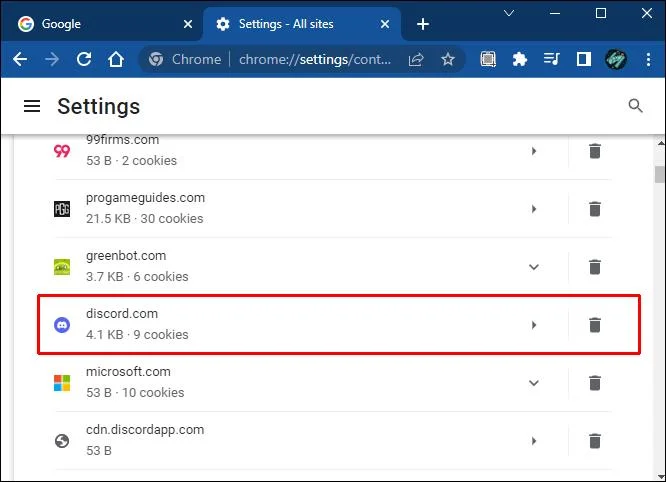Image resolution: width=666 pixels, height=482 pixels.
Task: Click the Chrome site info chip
Action: tap(185, 59)
